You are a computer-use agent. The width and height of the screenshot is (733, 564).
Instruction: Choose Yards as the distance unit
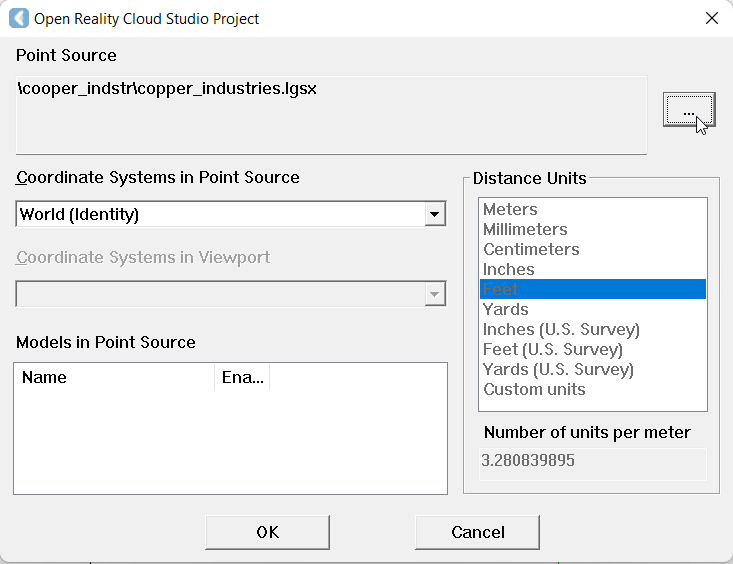(505, 309)
